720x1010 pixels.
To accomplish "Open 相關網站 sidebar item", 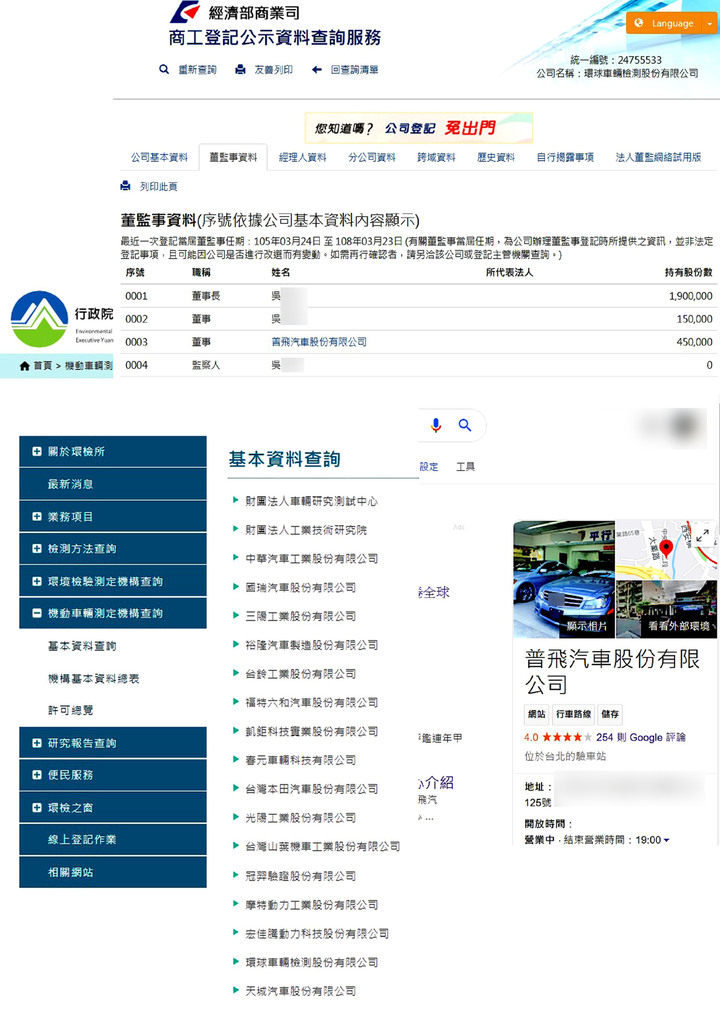I will [113, 872].
